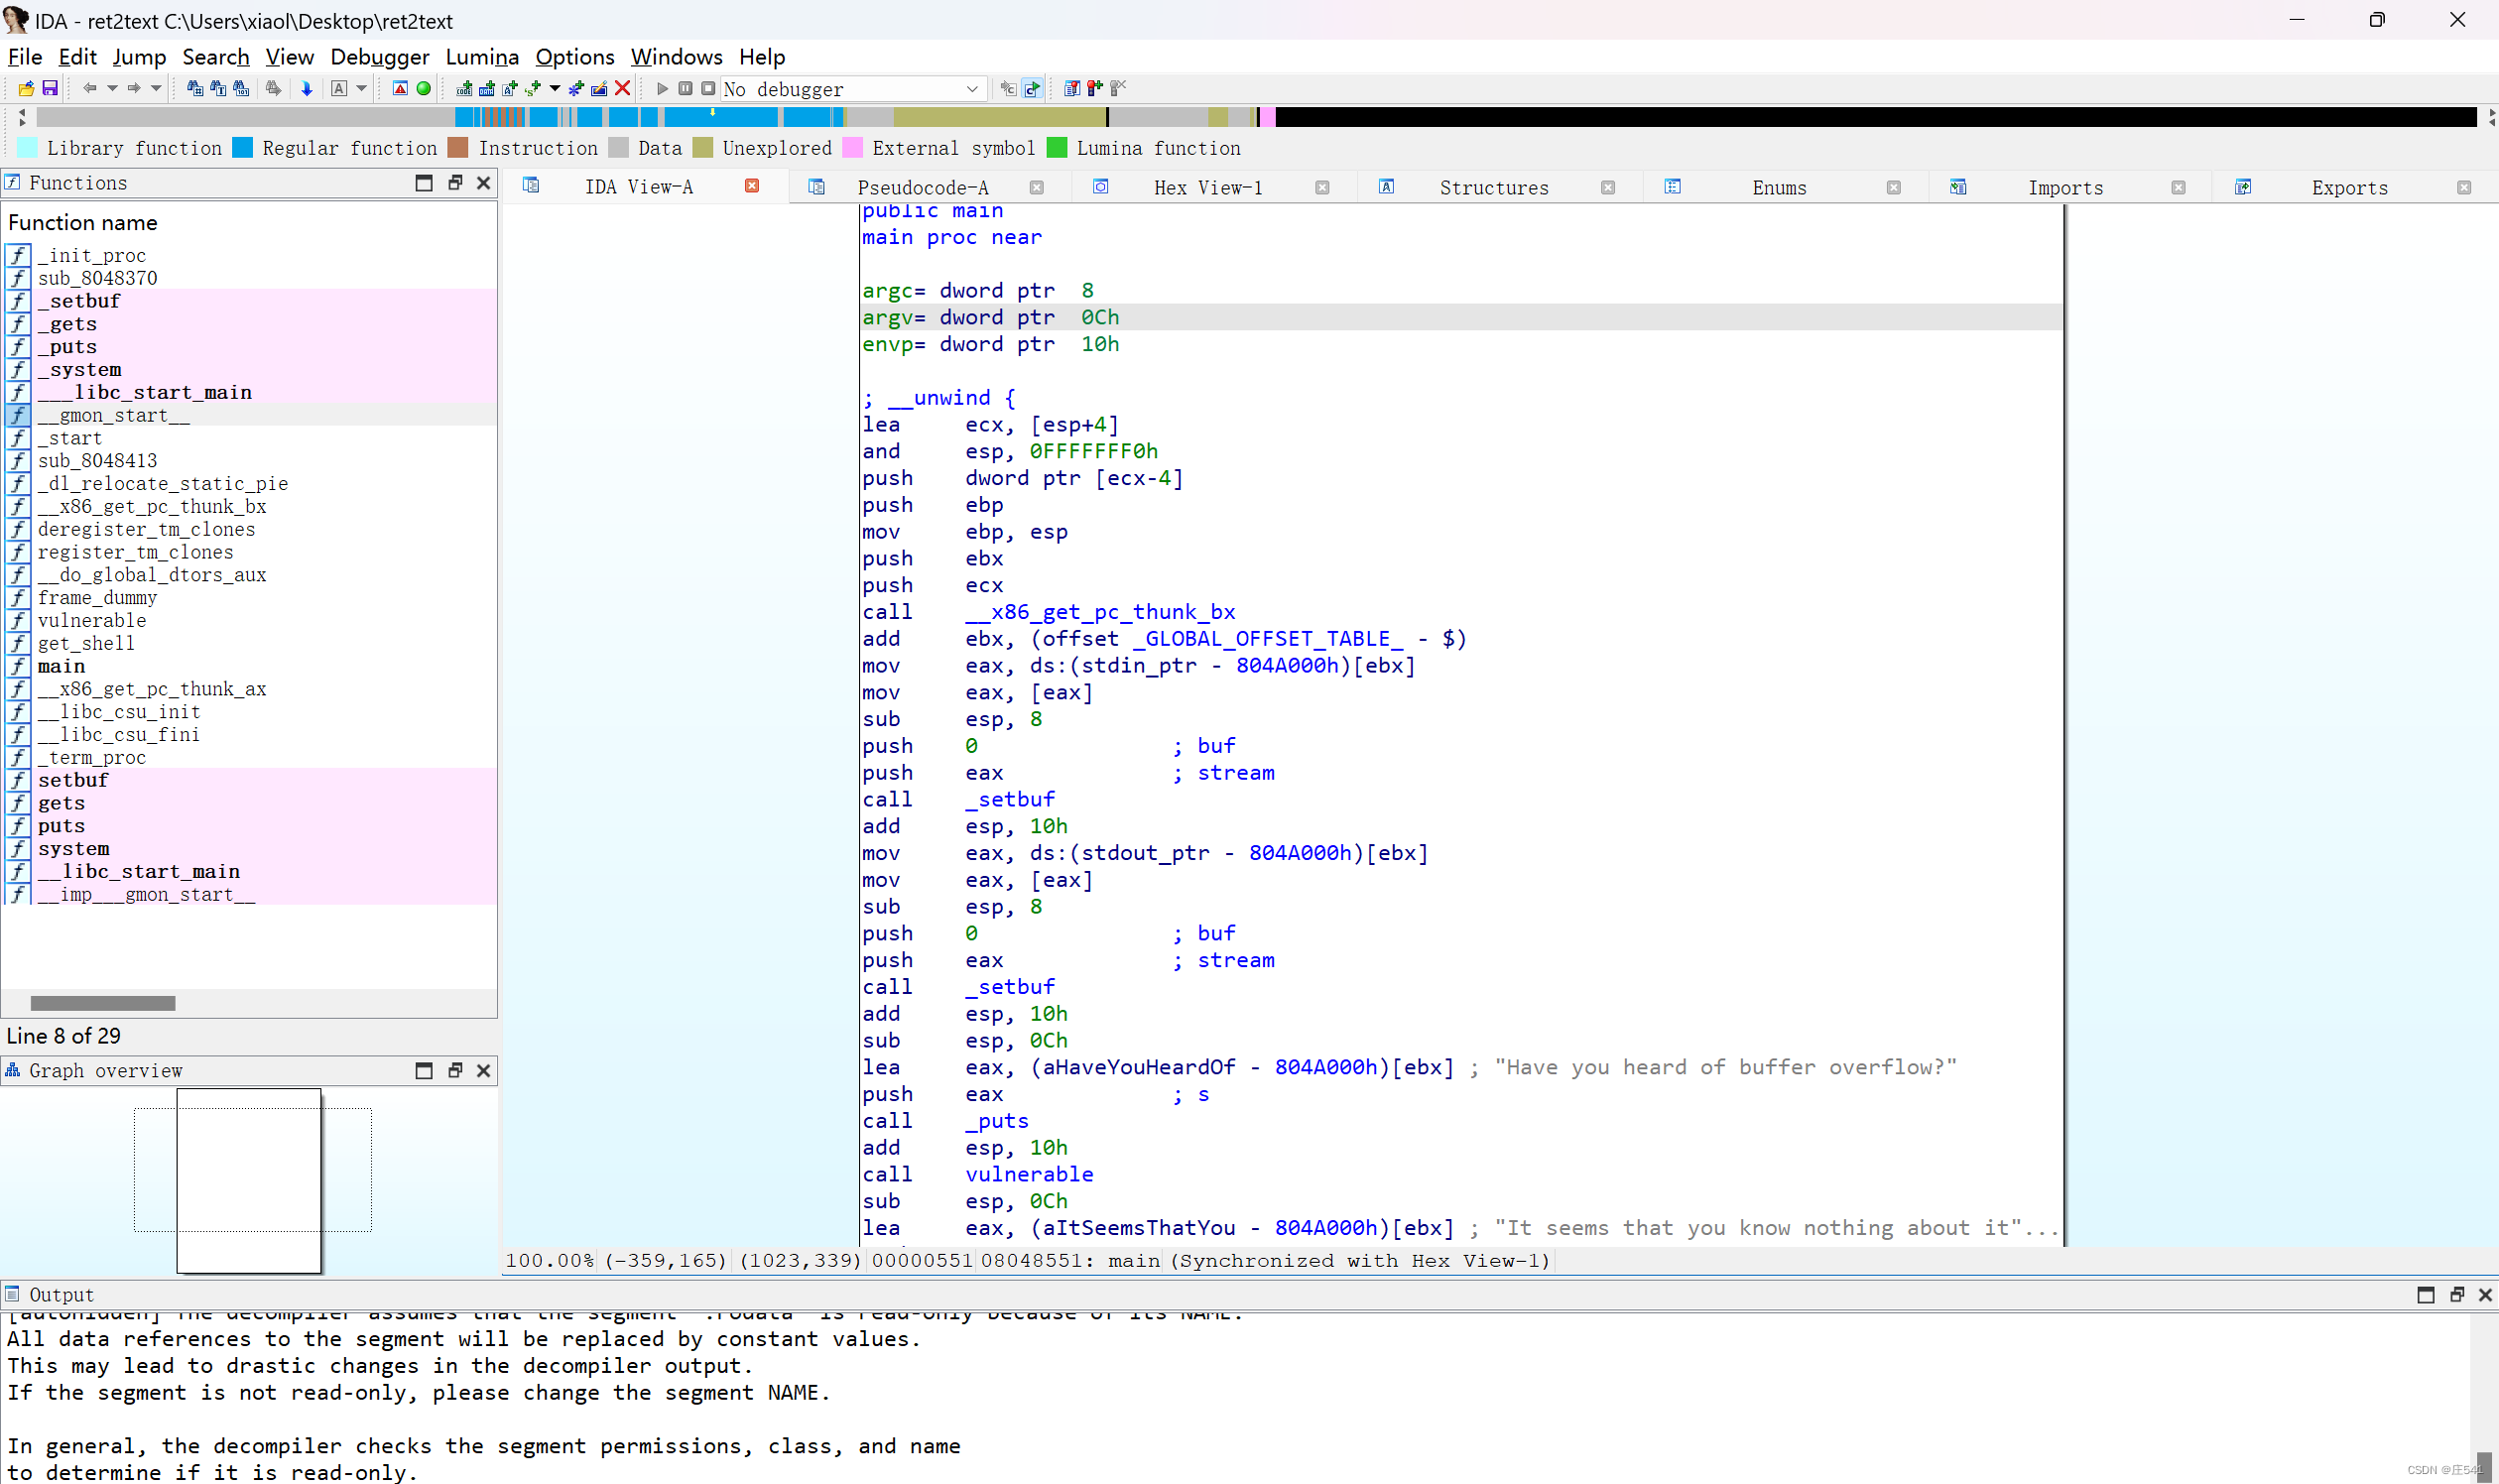This screenshot has width=2499, height=1484.
Task: Open the Lumina menu
Action: 482,57
